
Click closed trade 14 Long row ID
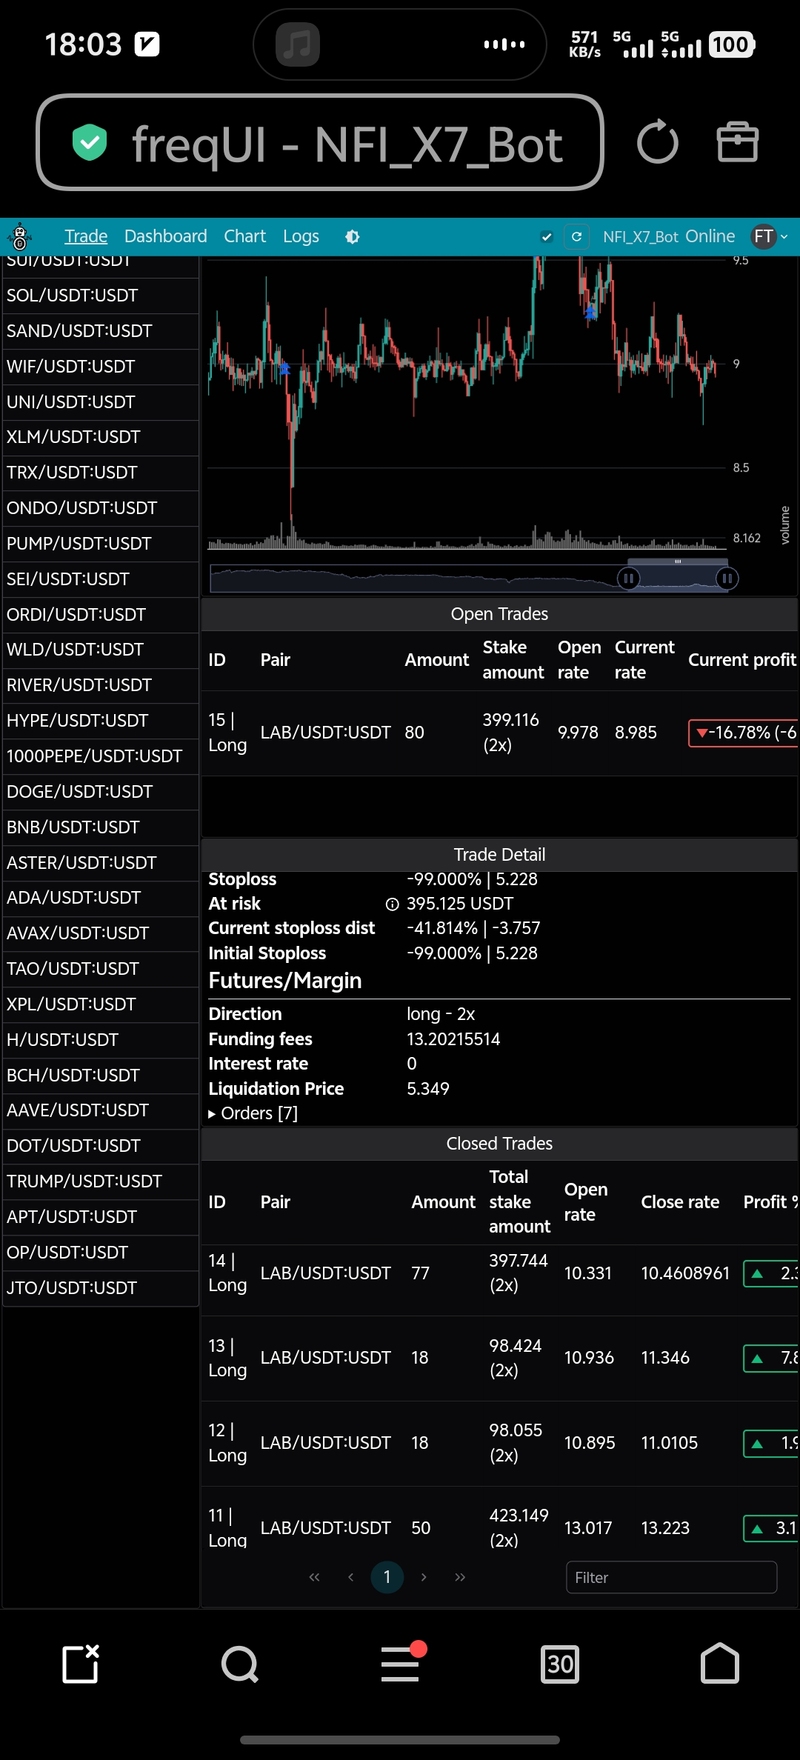pyautogui.click(x=227, y=1273)
